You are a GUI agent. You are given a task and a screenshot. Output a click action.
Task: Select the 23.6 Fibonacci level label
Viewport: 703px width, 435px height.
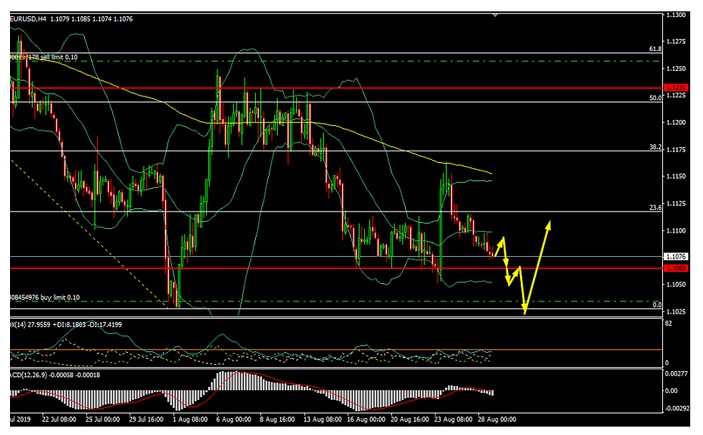point(656,208)
